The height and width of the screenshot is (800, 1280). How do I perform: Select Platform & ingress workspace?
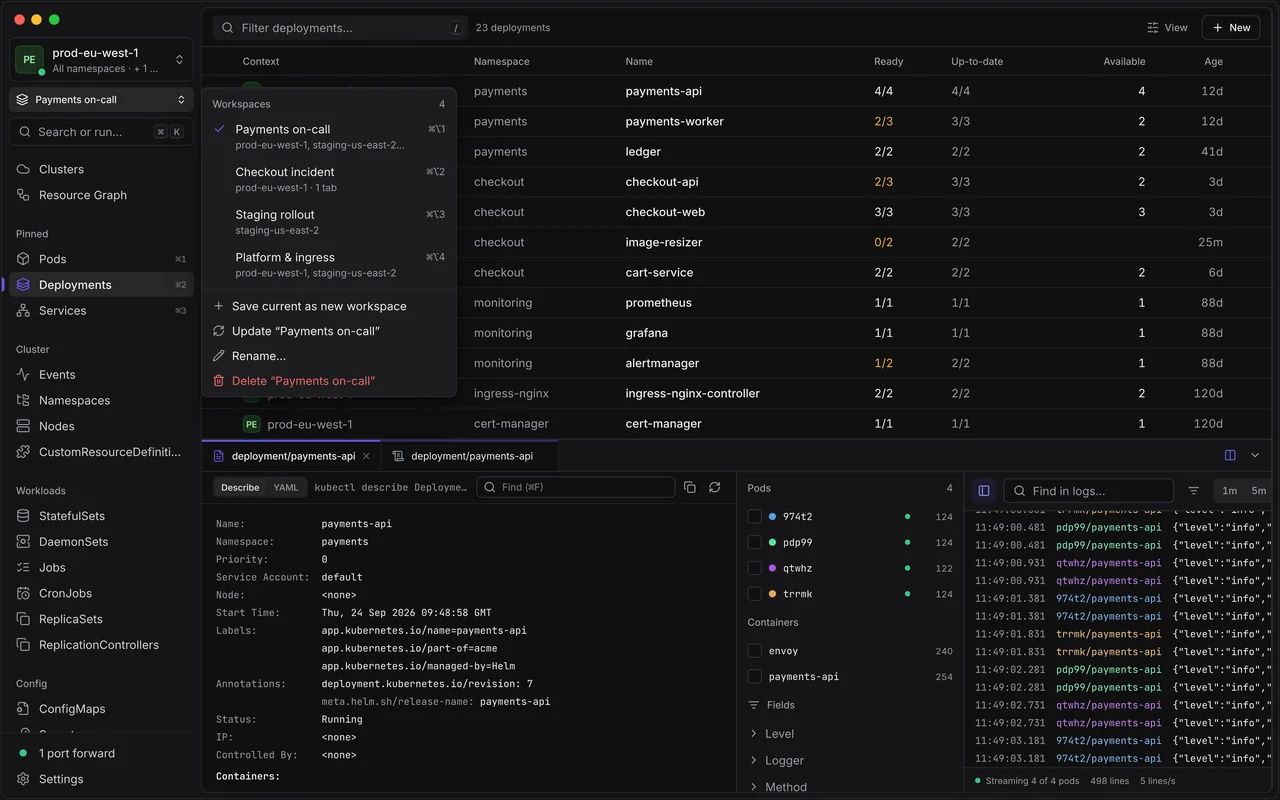(x=329, y=265)
